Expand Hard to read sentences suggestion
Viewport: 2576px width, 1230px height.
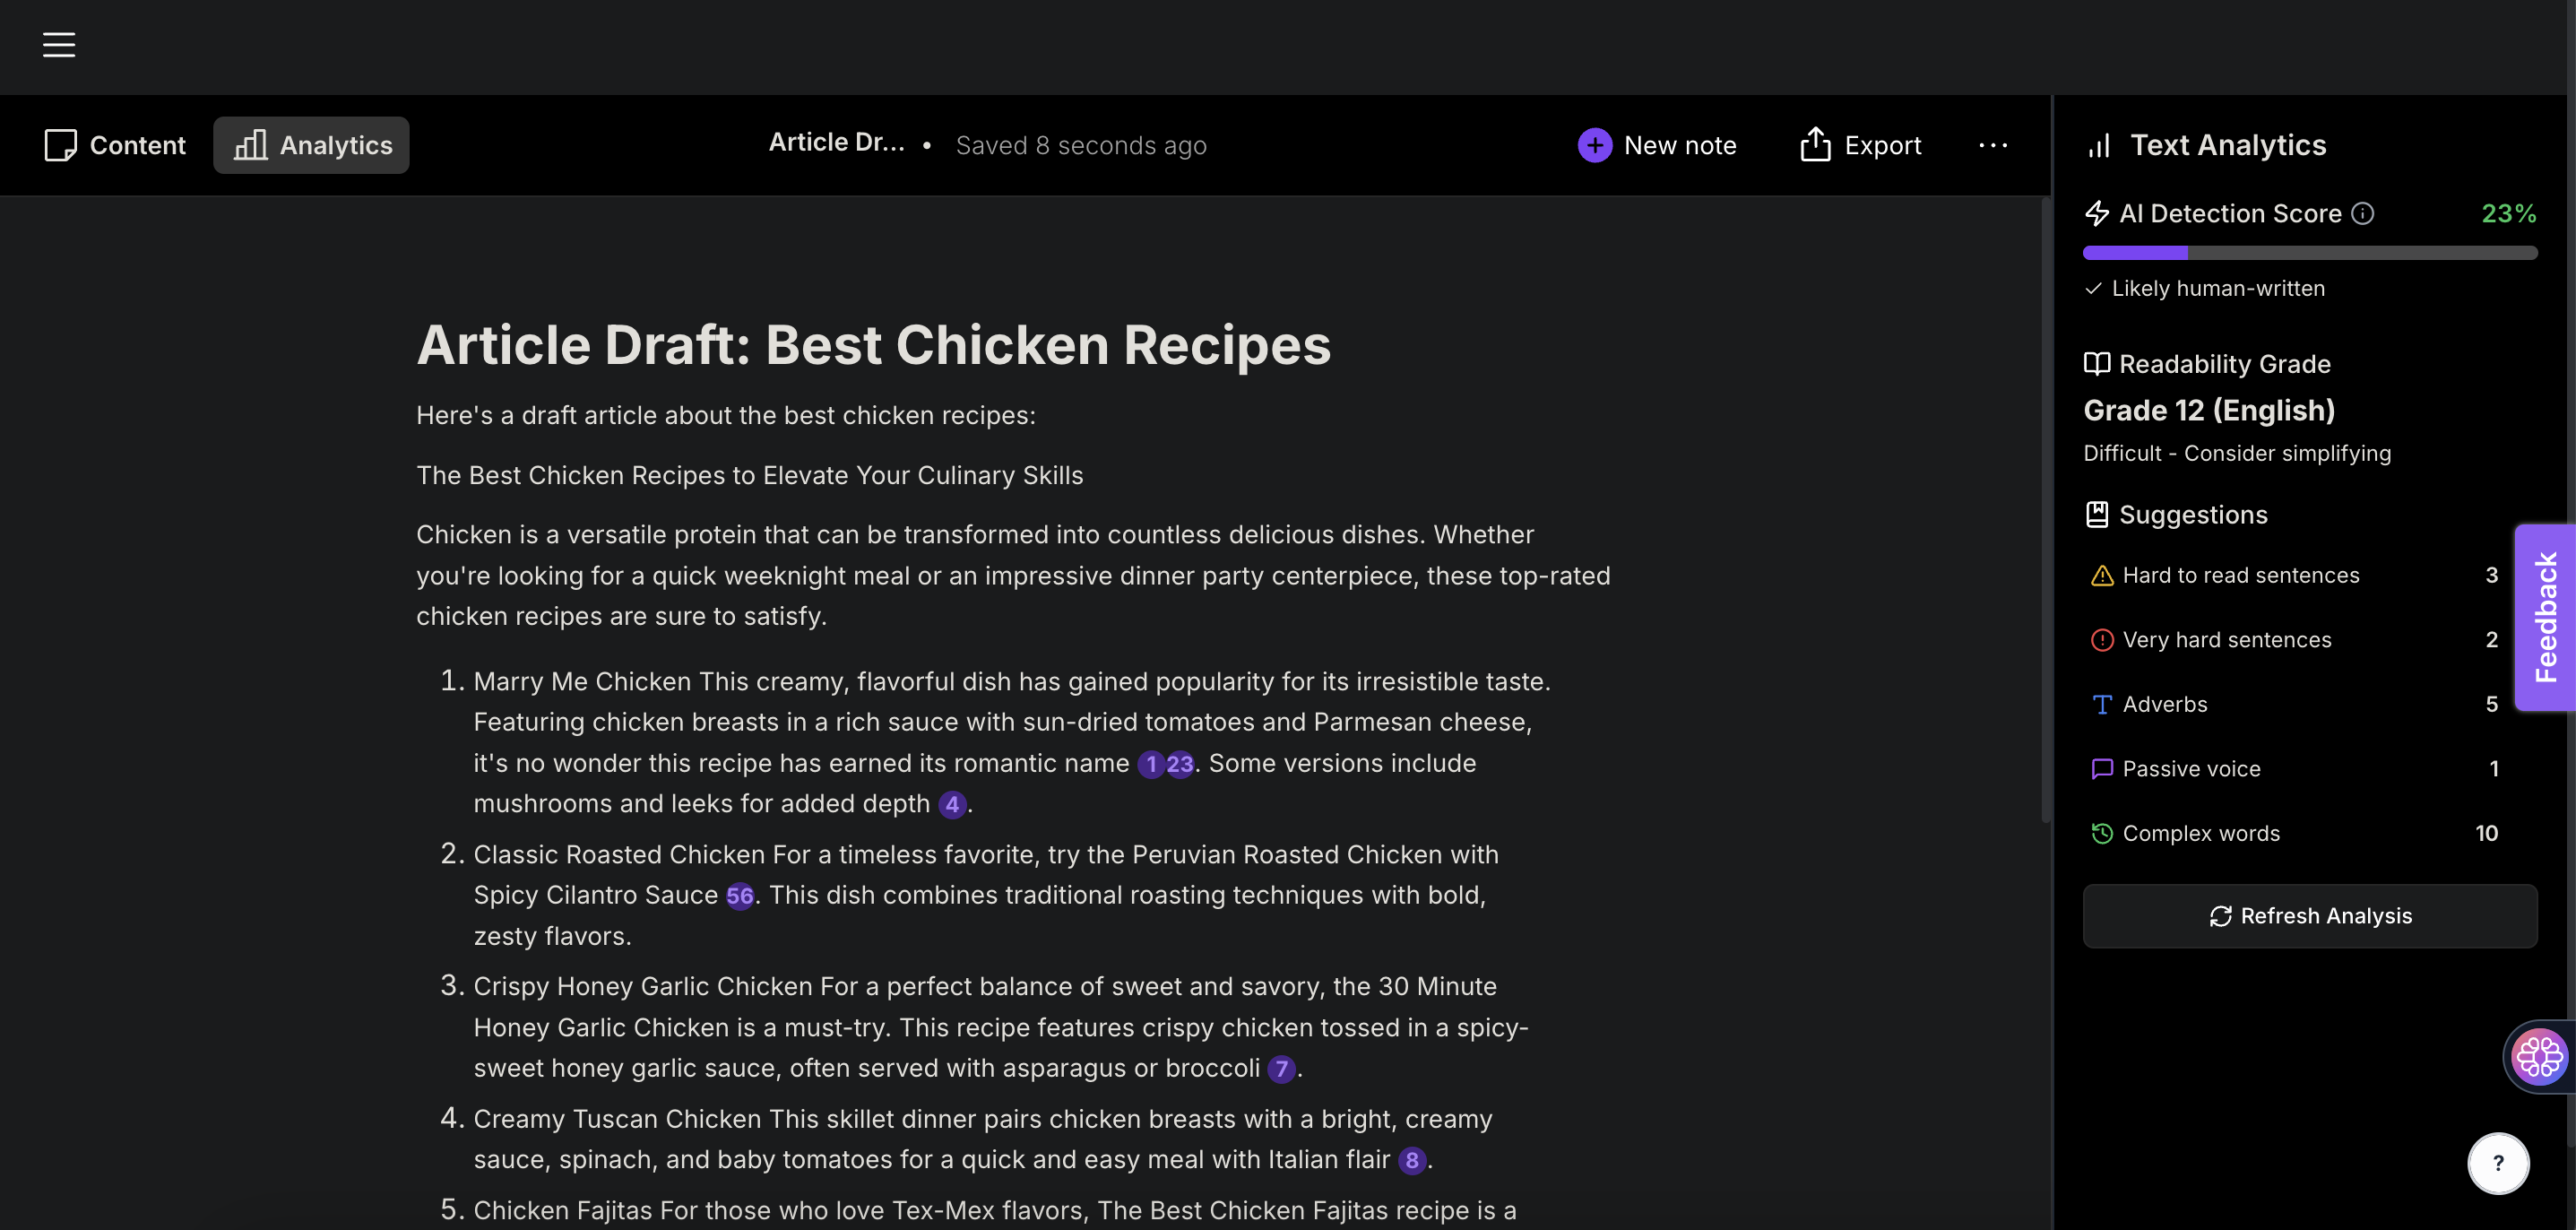pos(2294,575)
